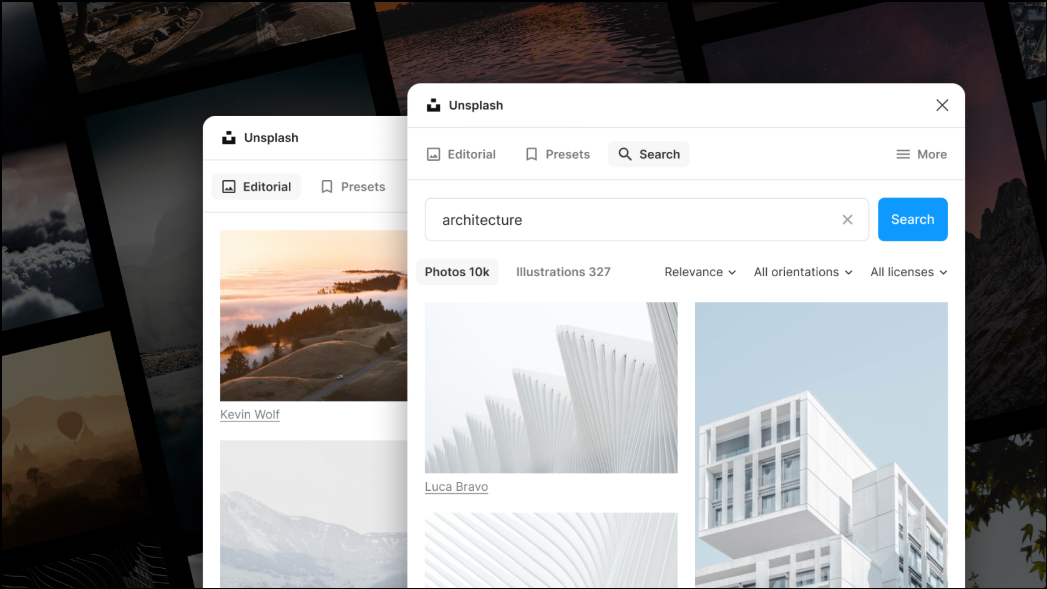The image size is (1047, 589).
Task: Open Kevin Wolf's profile link
Action: pyautogui.click(x=250, y=415)
